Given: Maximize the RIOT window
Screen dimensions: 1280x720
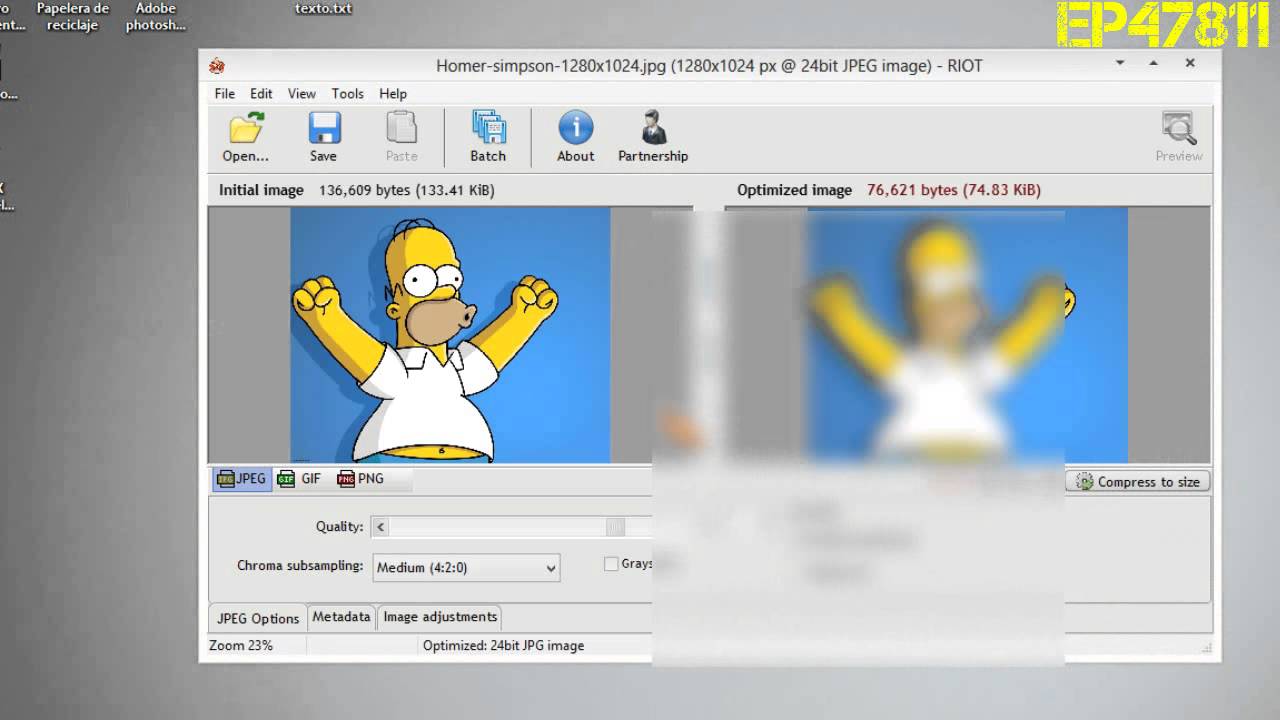Looking at the screenshot, I should point(1153,63).
